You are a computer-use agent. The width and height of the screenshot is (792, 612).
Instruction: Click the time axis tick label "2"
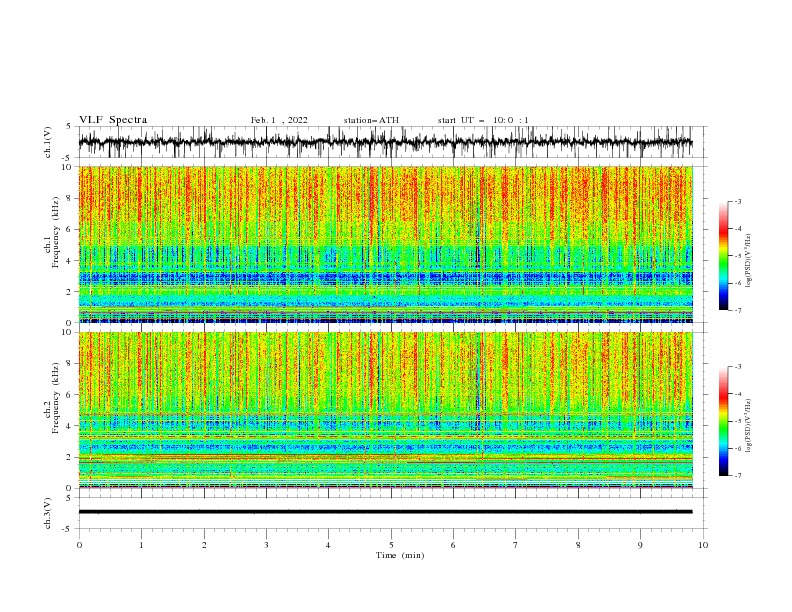click(204, 545)
